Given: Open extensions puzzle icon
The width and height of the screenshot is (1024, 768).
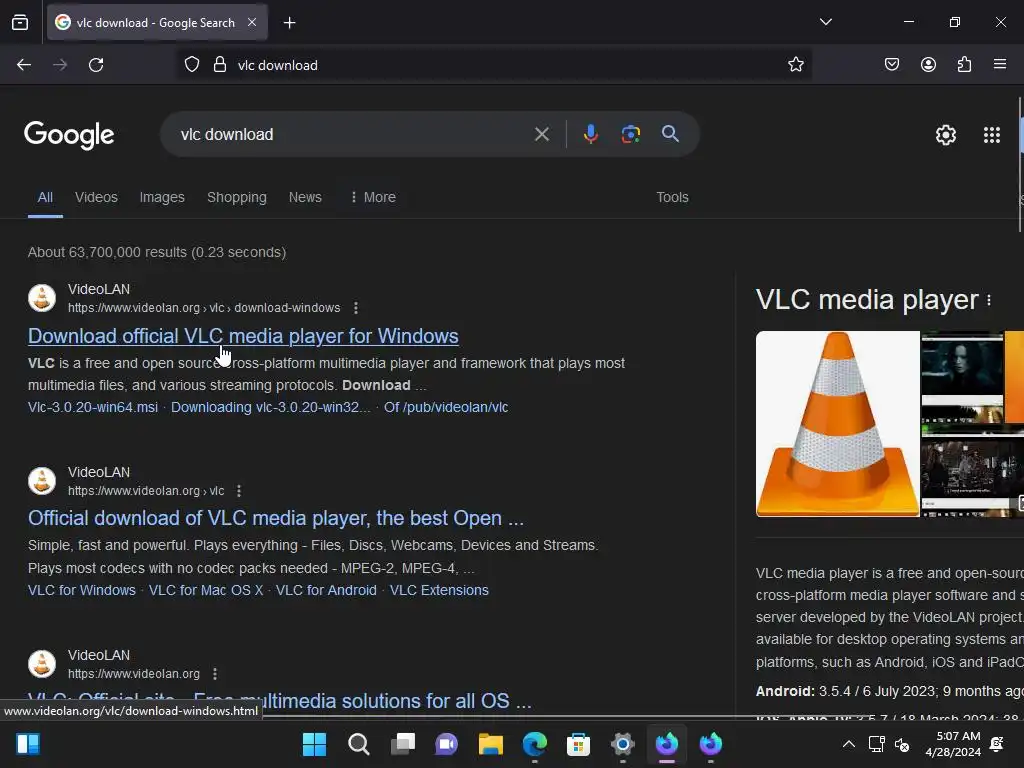Looking at the screenshot, I should tap(964, 65).
